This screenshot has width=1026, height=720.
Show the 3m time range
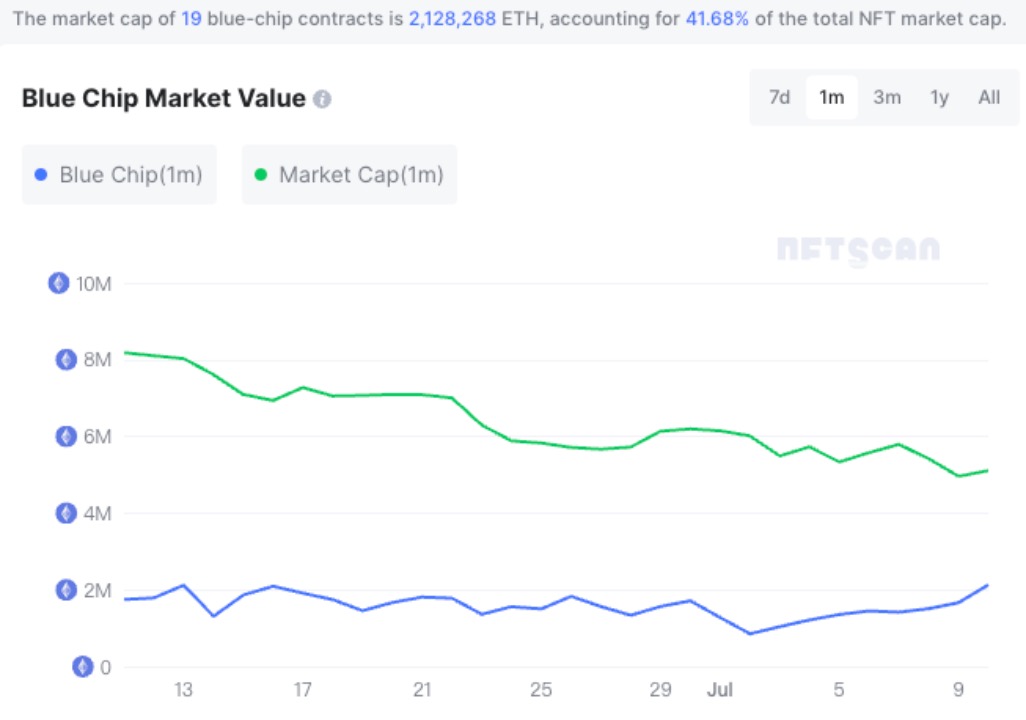tap(886, 97)
